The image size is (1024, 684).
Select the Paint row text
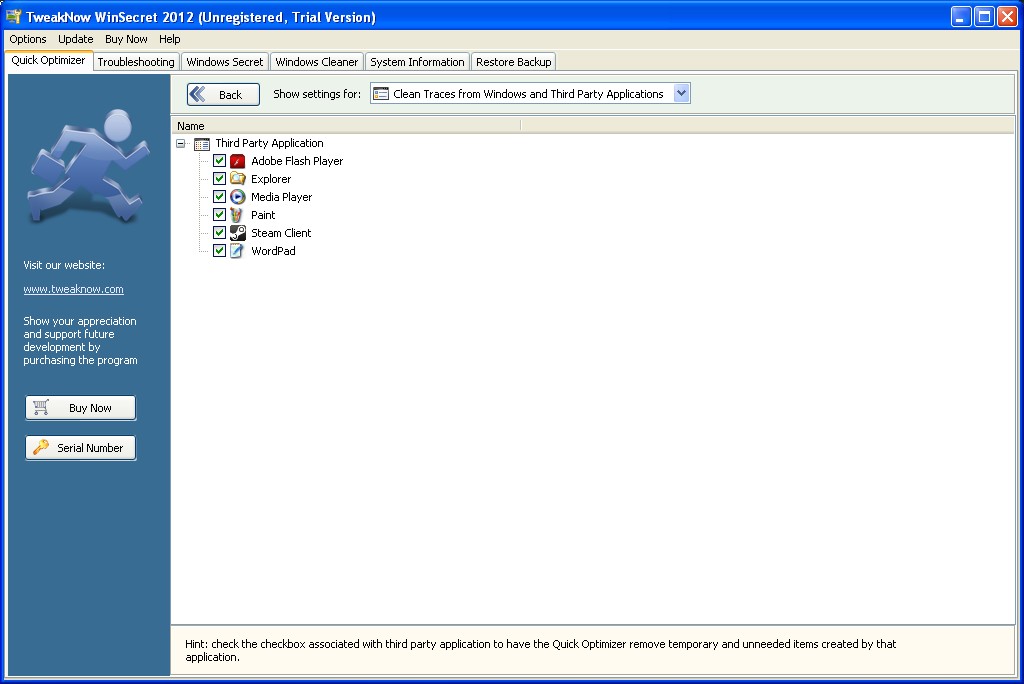click(263, 215)
